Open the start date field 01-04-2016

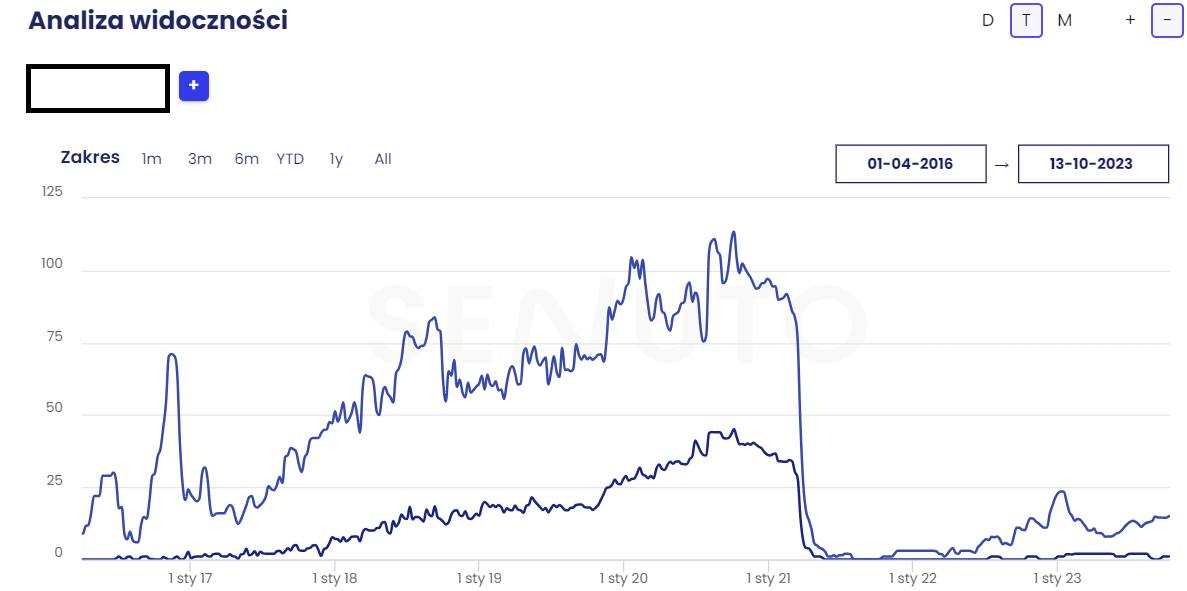coord(910,164)
